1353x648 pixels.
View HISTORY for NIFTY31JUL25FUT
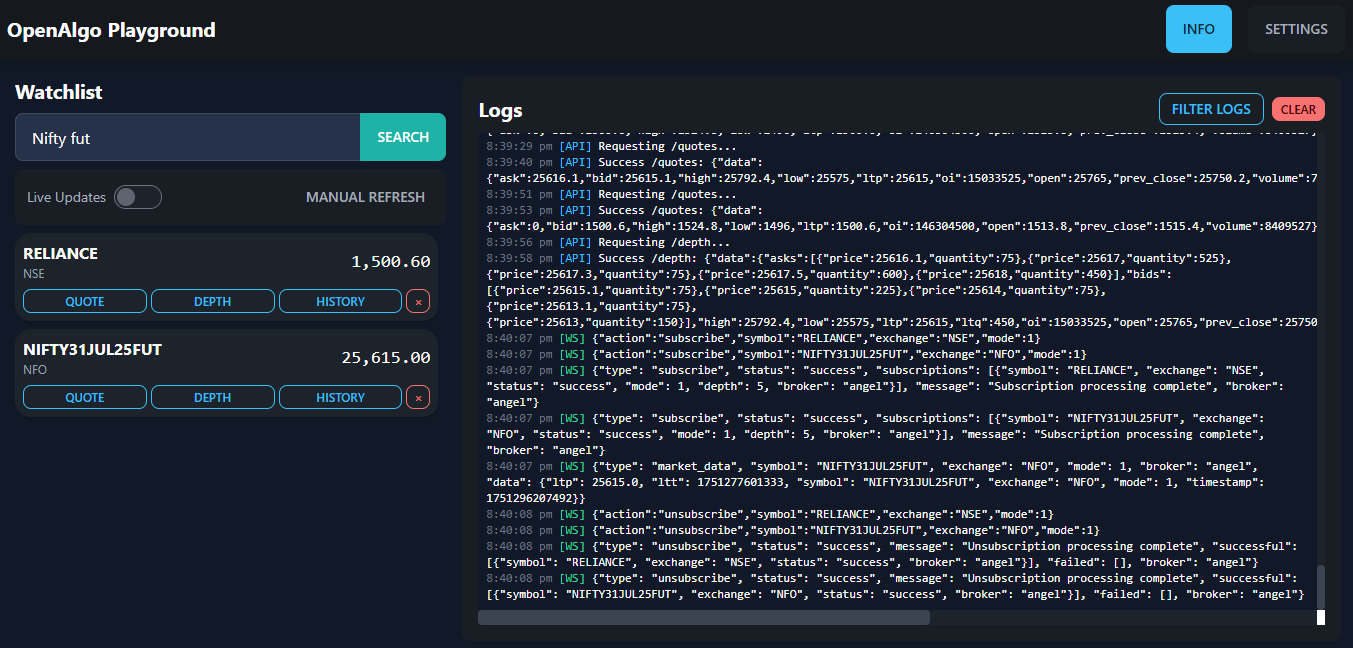point(340,397)
